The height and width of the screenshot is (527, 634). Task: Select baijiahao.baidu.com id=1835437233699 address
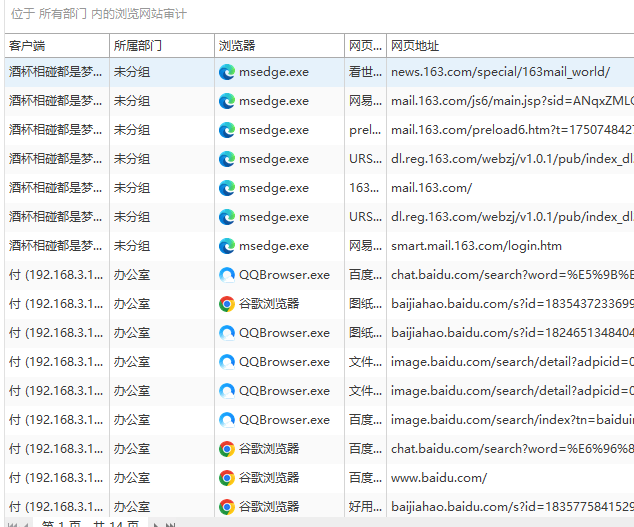pos(512,304)
